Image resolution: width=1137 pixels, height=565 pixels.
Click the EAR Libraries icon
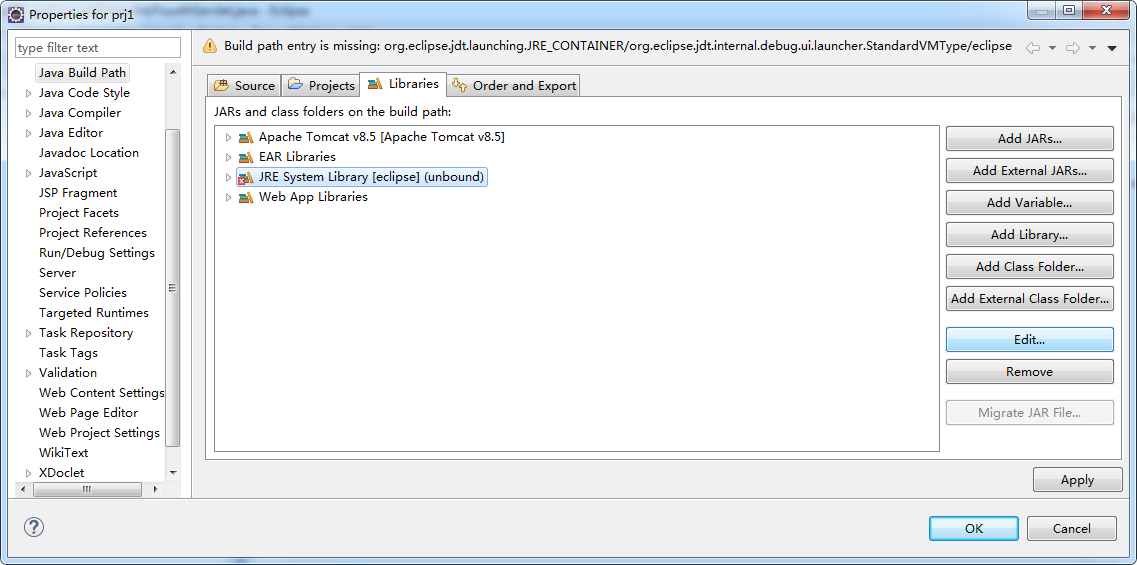(x=246, y=157)
